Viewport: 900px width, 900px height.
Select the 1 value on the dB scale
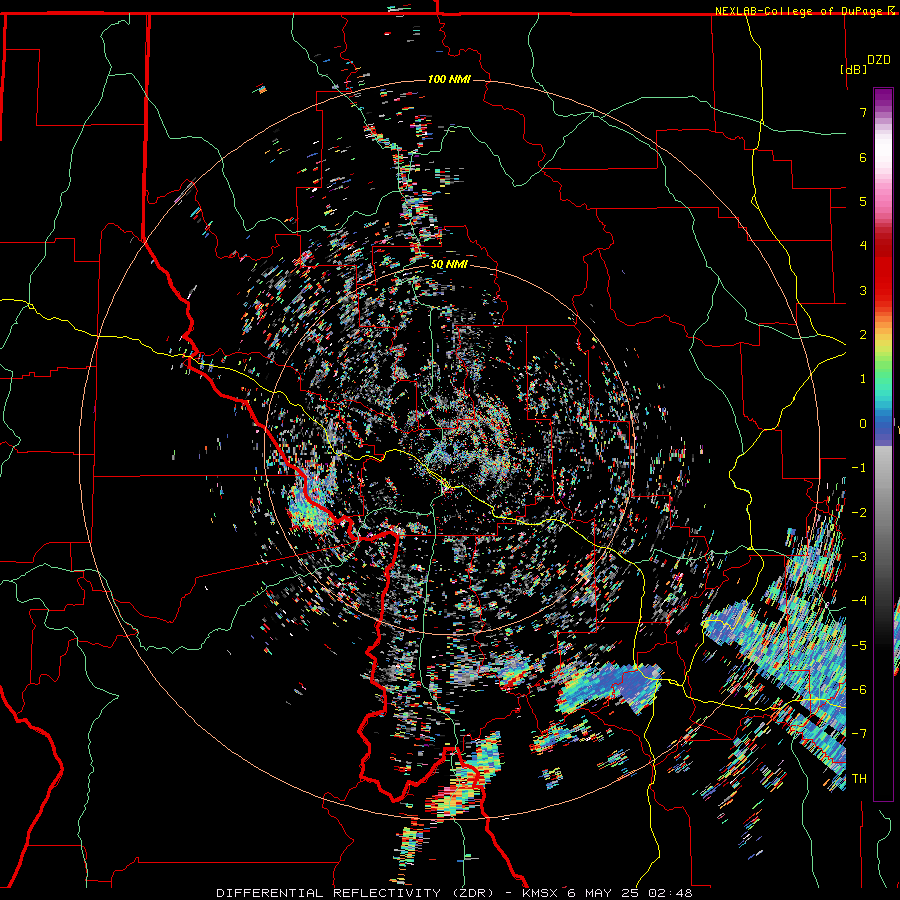click(x=863, y=379)
